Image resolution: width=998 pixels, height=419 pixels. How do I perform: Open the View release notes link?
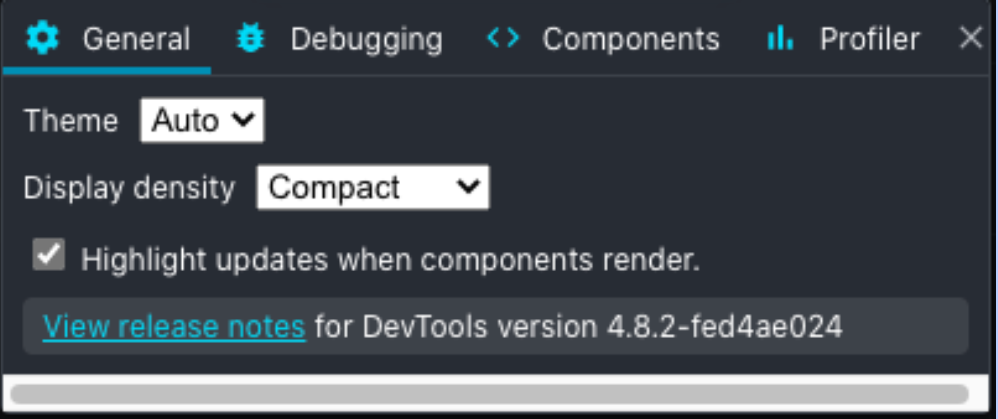tap(174, 327)
